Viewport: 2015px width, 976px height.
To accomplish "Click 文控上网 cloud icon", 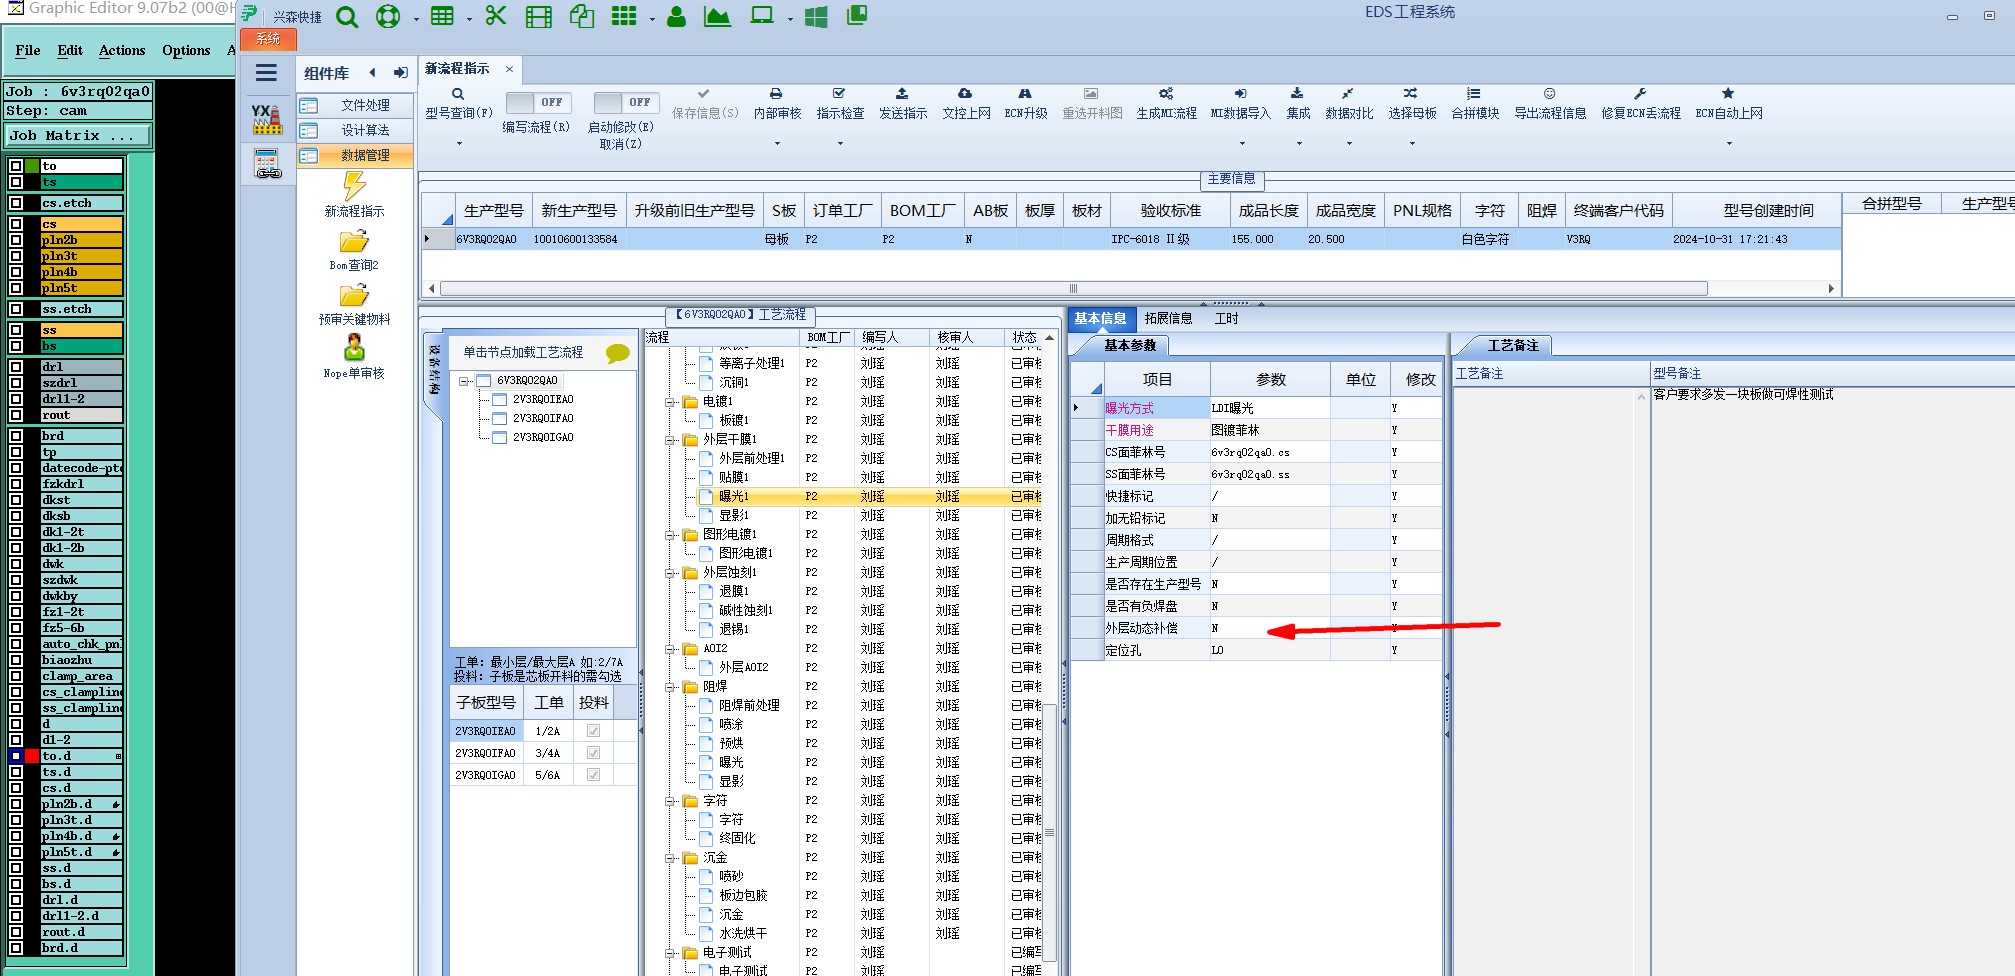I will pyautogui.click(x=965, y=93).
